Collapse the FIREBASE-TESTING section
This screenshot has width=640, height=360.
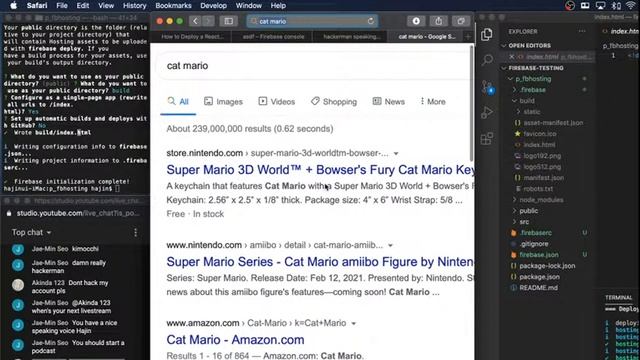tap(504, 68)
